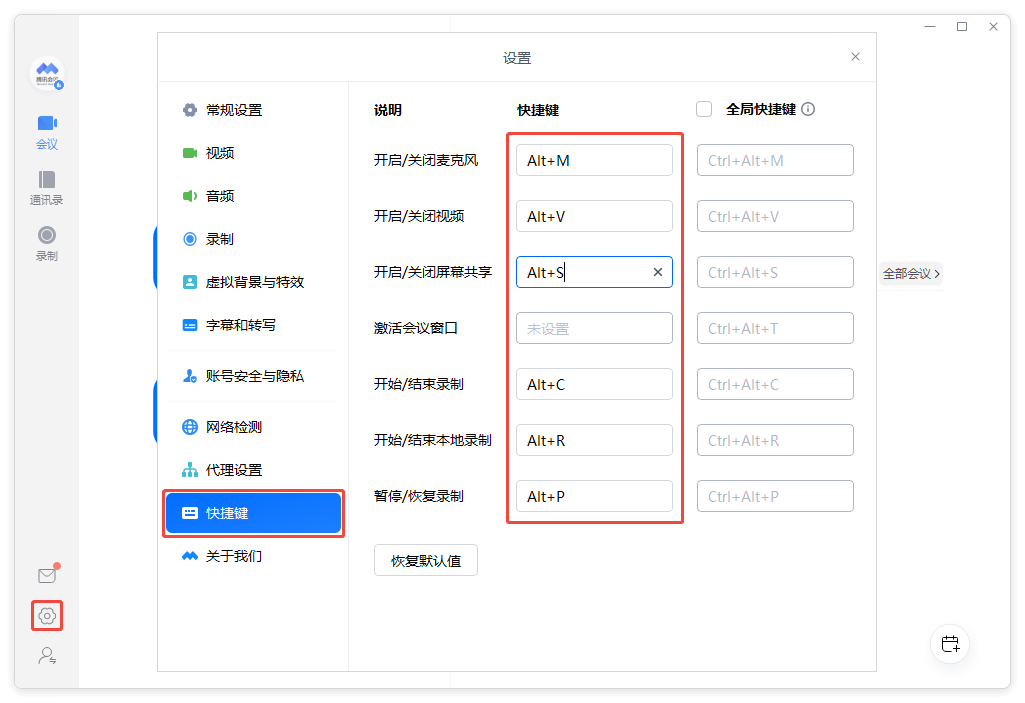Click the switch account person icon
The height and width of the screenshot is (703, 1025).
(47, 655)
